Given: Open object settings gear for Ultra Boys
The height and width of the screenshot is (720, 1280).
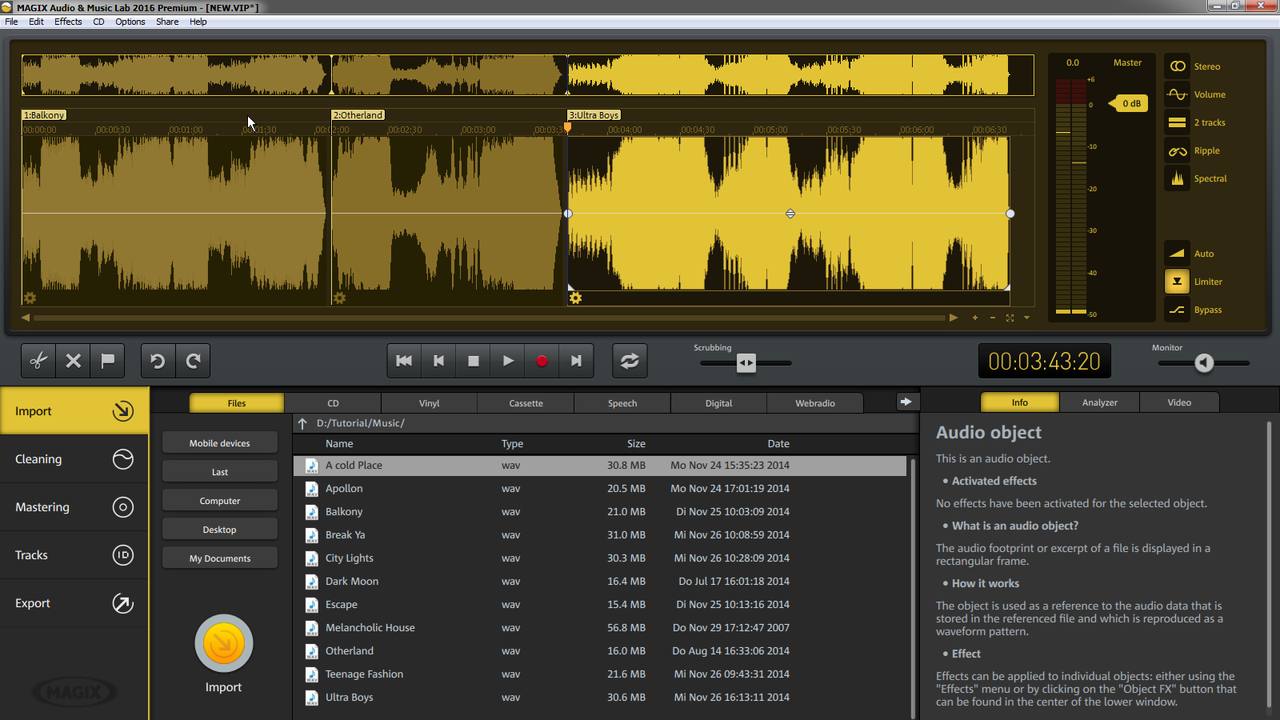Looking at the screenshot, I should coord(575,298).
